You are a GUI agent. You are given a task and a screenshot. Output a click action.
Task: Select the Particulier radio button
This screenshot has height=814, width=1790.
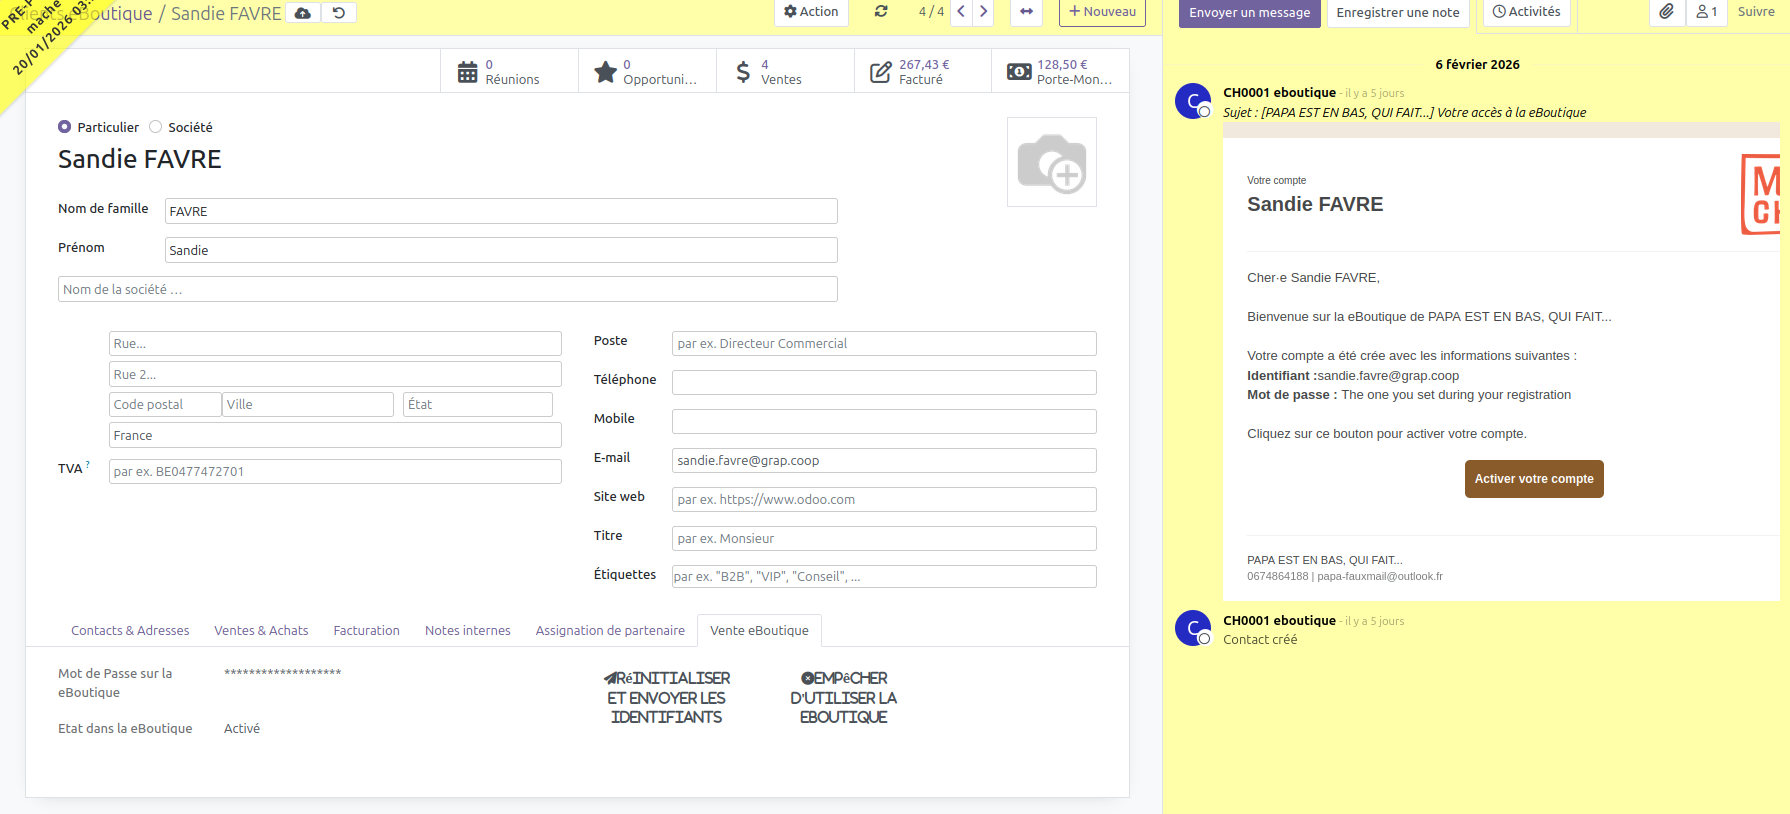tap(65, 127)
